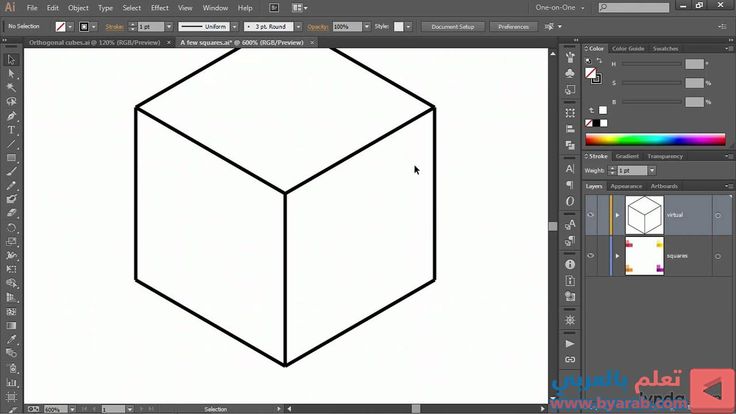This screenshot has width=736, height=414.
Task: Swap fill and stroke in Color panel
Action: point(599,61)
